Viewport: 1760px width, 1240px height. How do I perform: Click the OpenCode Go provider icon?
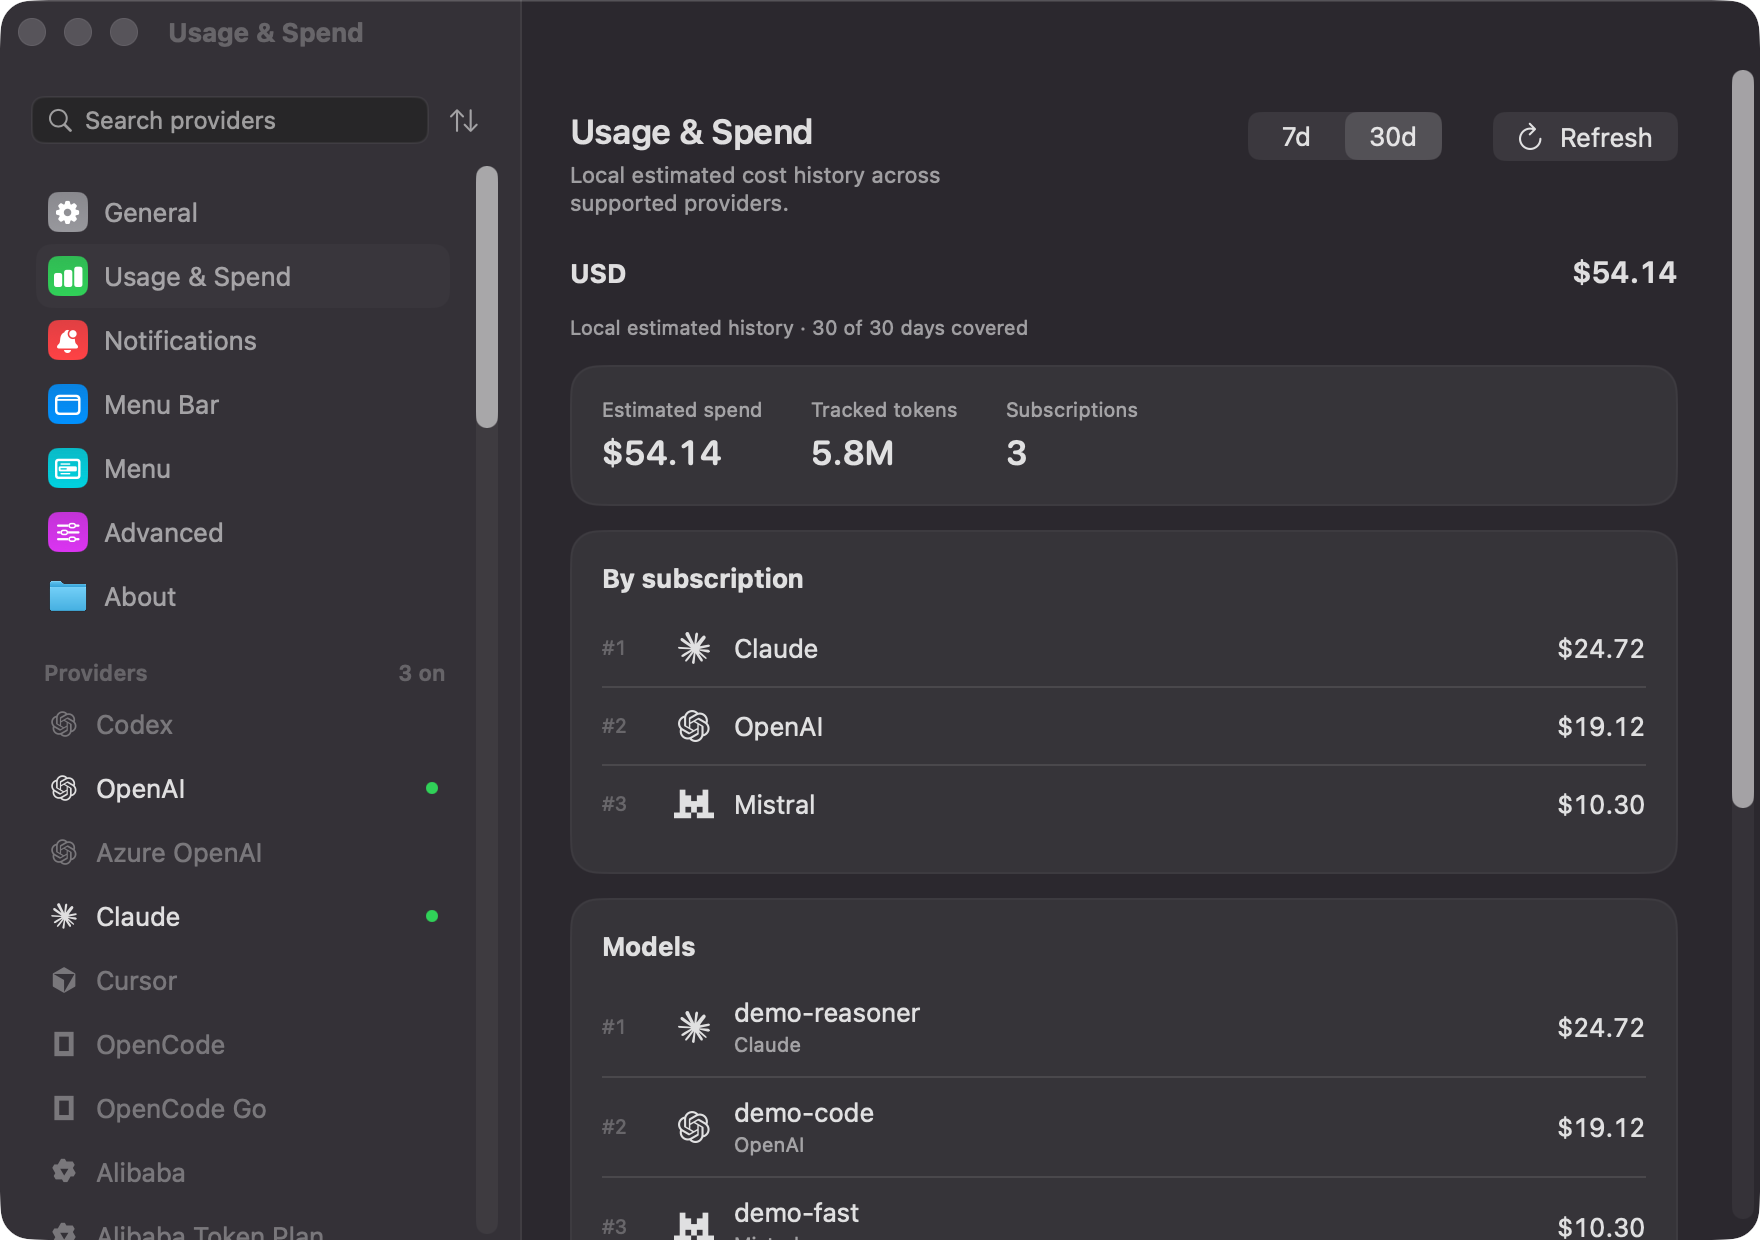pos(64,1108)
